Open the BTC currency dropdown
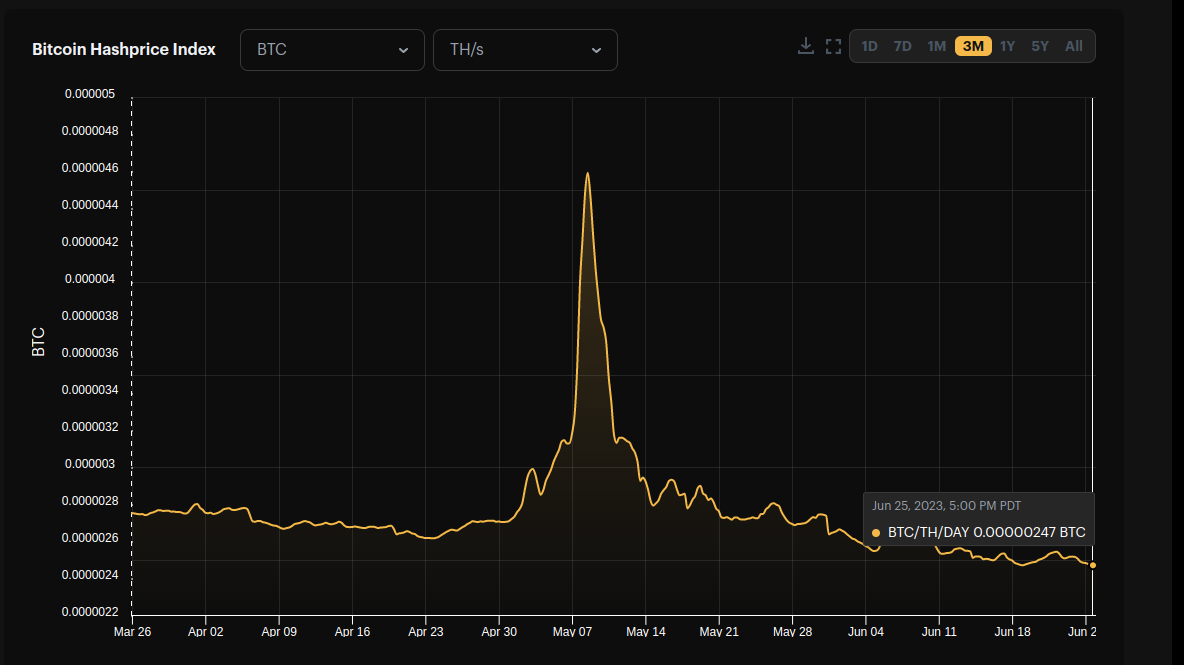Viewport: 1184px width, 665px height. pyautogui.click(x=332, y=50)
